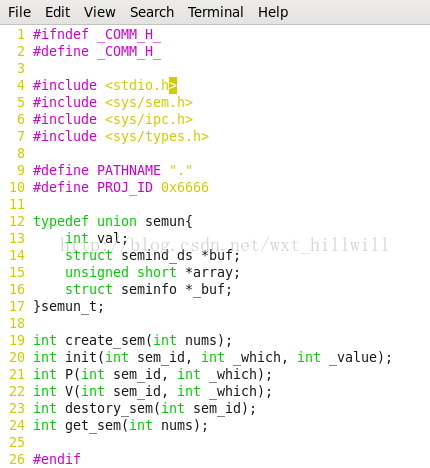
Task: Open the Search menu
Action: point(152,12)
